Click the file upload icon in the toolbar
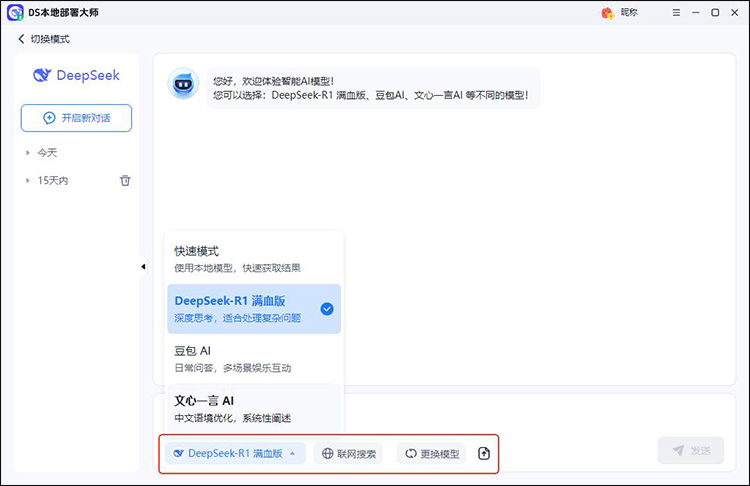The height and width of the screenshot is (486, 750). (484, 453)
